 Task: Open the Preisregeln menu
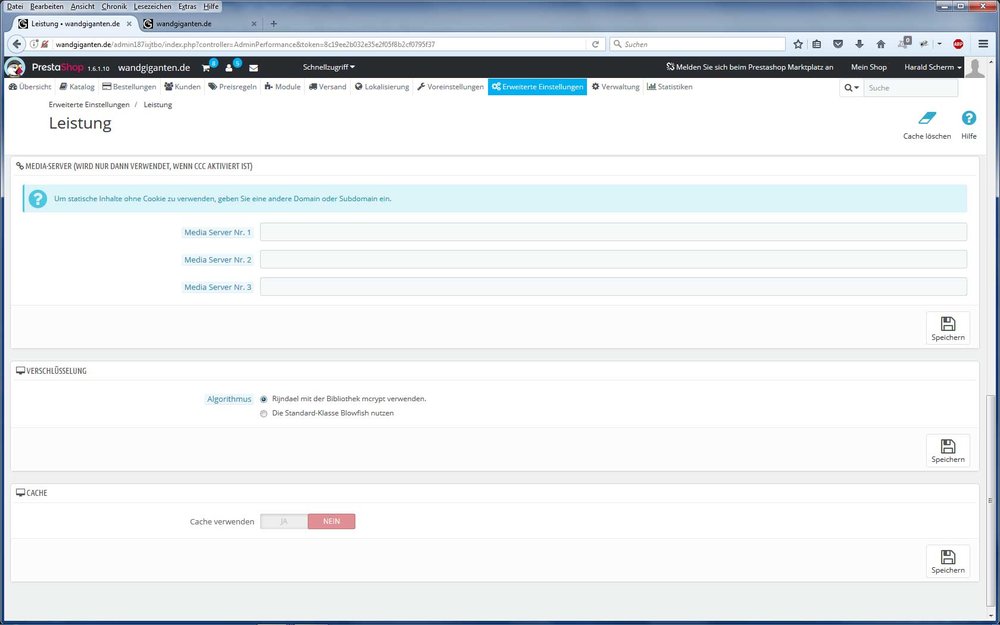[x=232, y=87]
